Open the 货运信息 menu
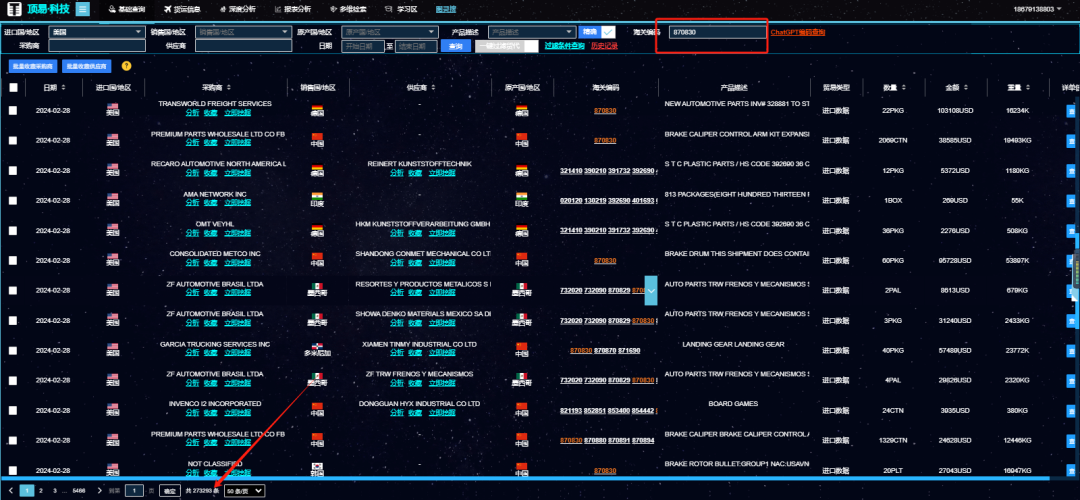 pyautogui.click(x=183, y=9)
